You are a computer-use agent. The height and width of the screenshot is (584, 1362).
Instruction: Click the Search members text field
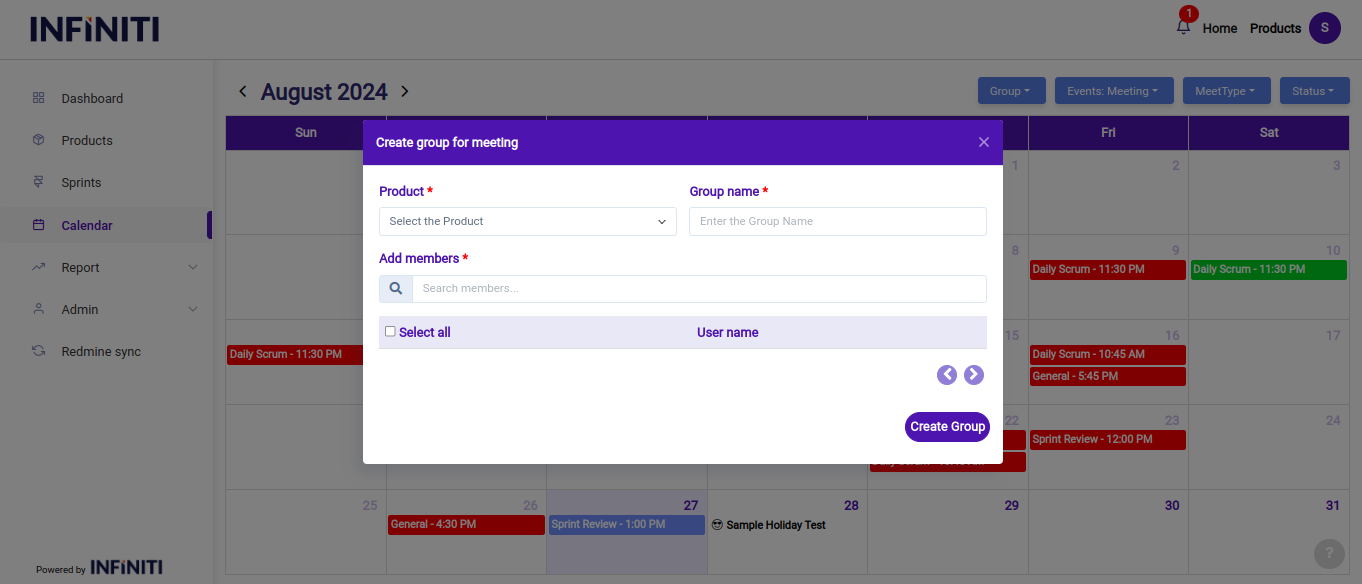(698, 289)
